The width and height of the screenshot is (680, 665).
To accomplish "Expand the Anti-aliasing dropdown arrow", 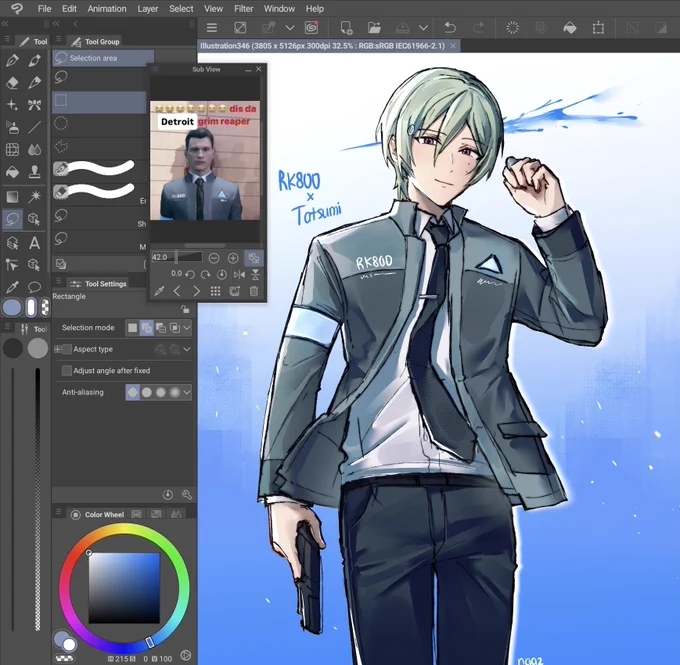I will (x=187, y=393).
